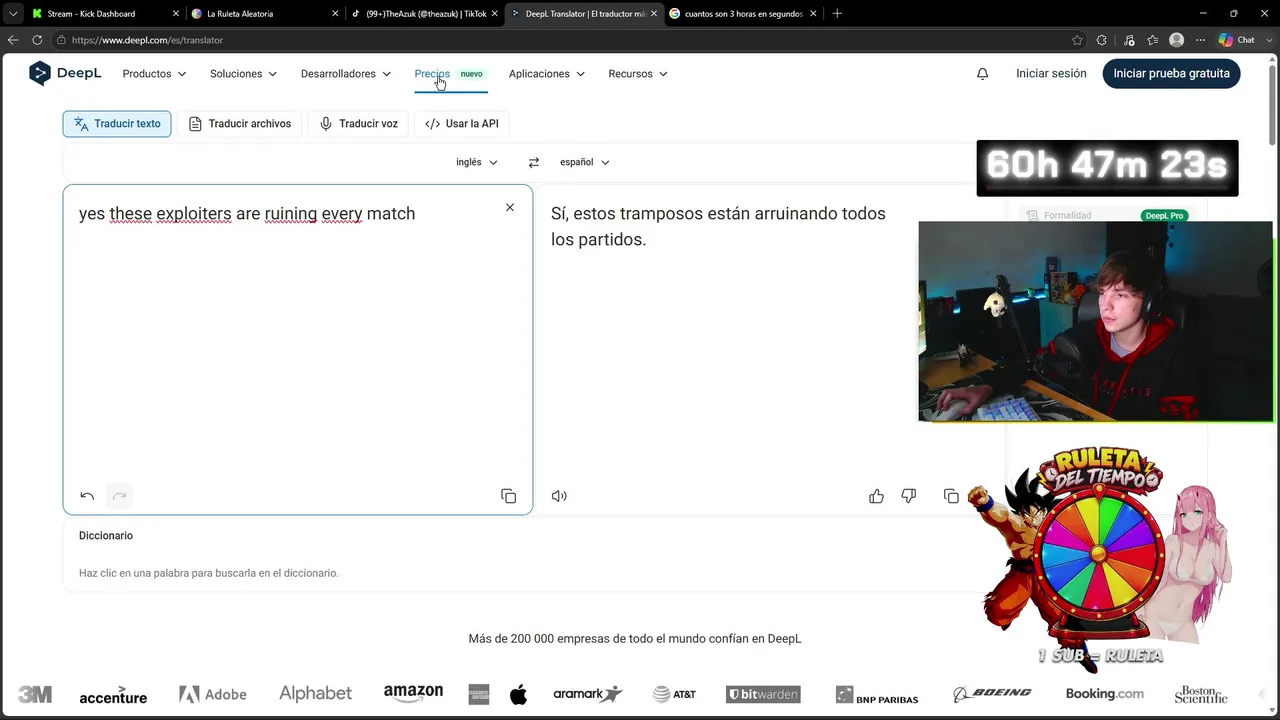This screenshot has width=1280, height=720.
Task: Click Iniciar sesión link
Action: (x=1051, y=74)
